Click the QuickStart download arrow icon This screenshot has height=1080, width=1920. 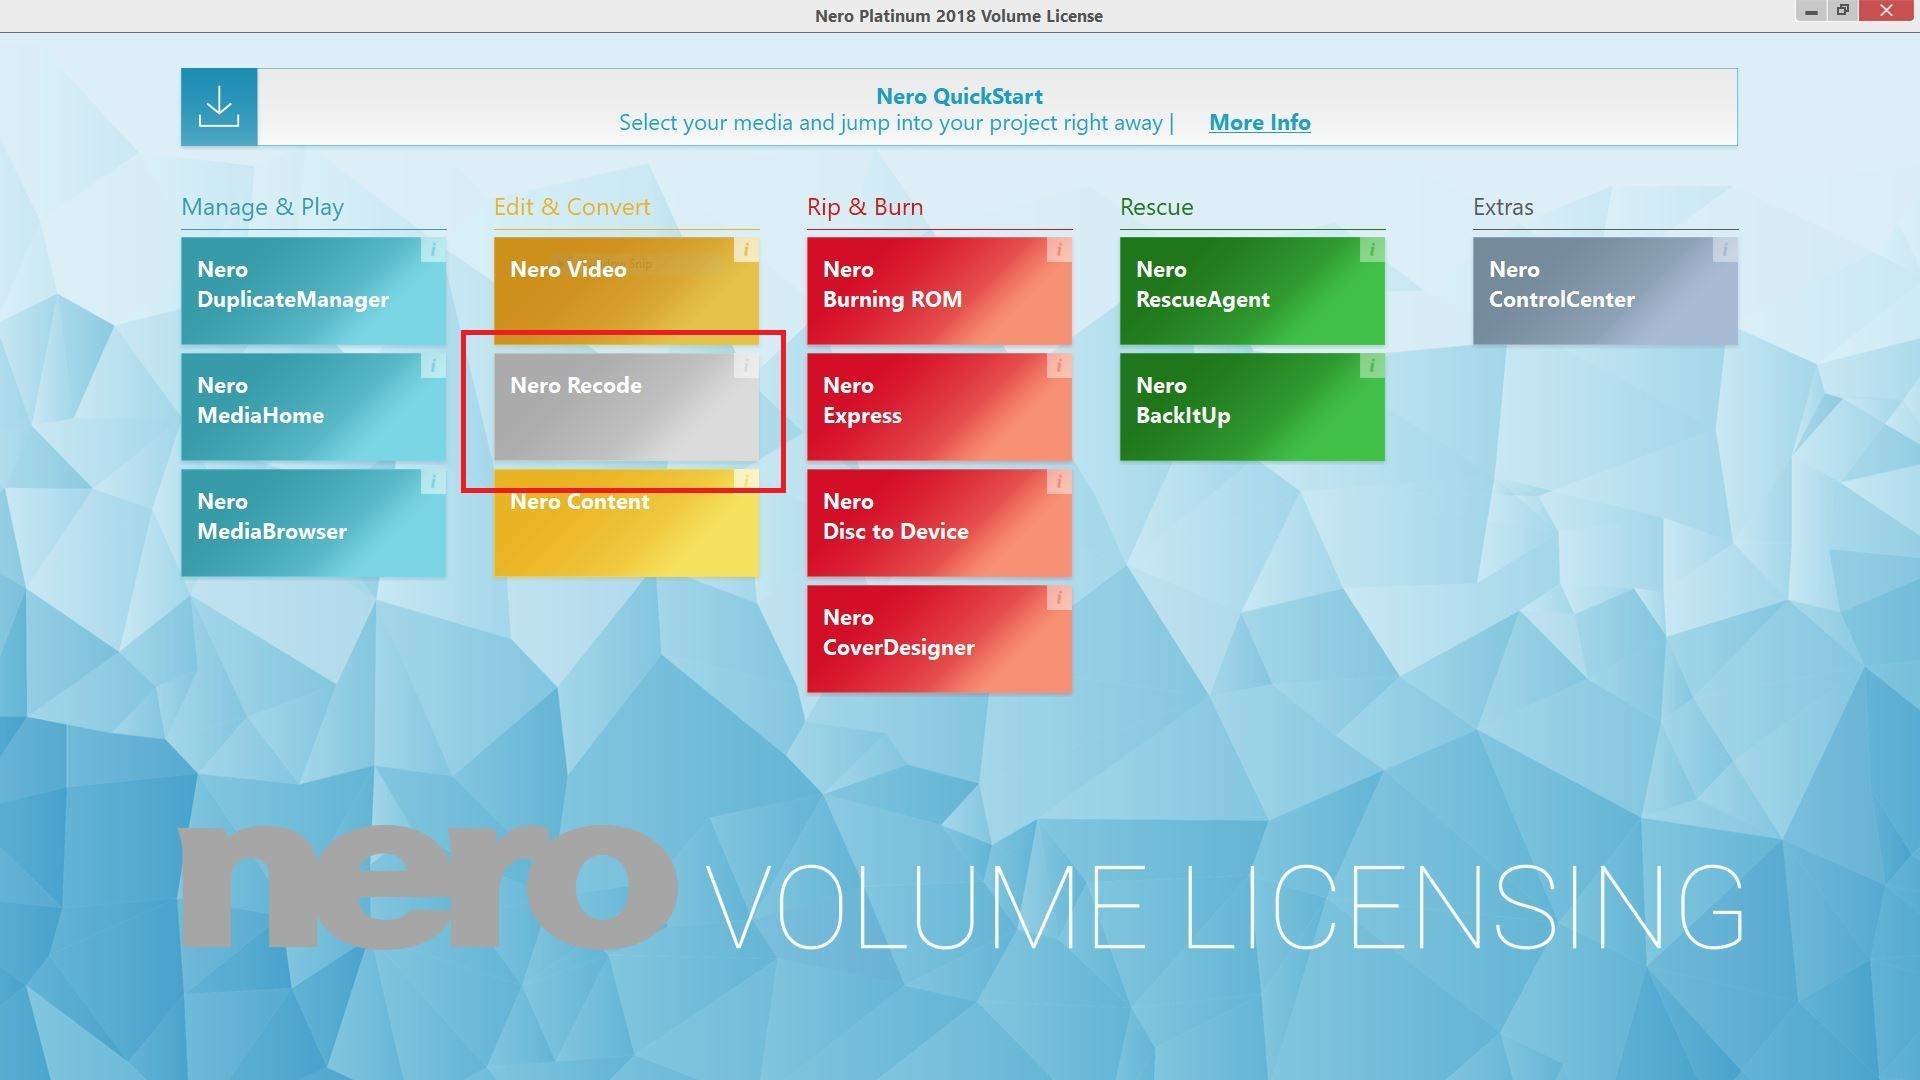219,105
